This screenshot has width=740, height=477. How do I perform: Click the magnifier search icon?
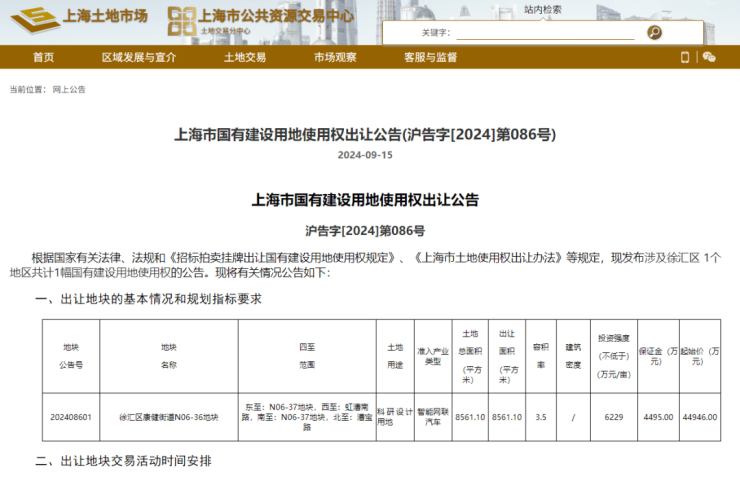tap(654, 32)
